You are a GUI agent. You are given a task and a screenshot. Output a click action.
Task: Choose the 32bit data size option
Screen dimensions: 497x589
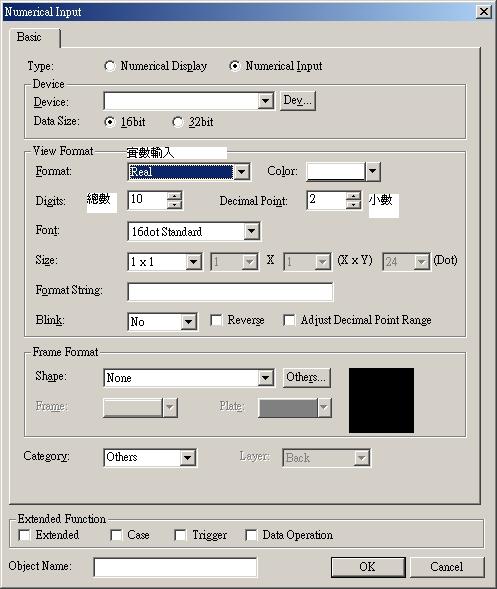[x=178, y=122]
